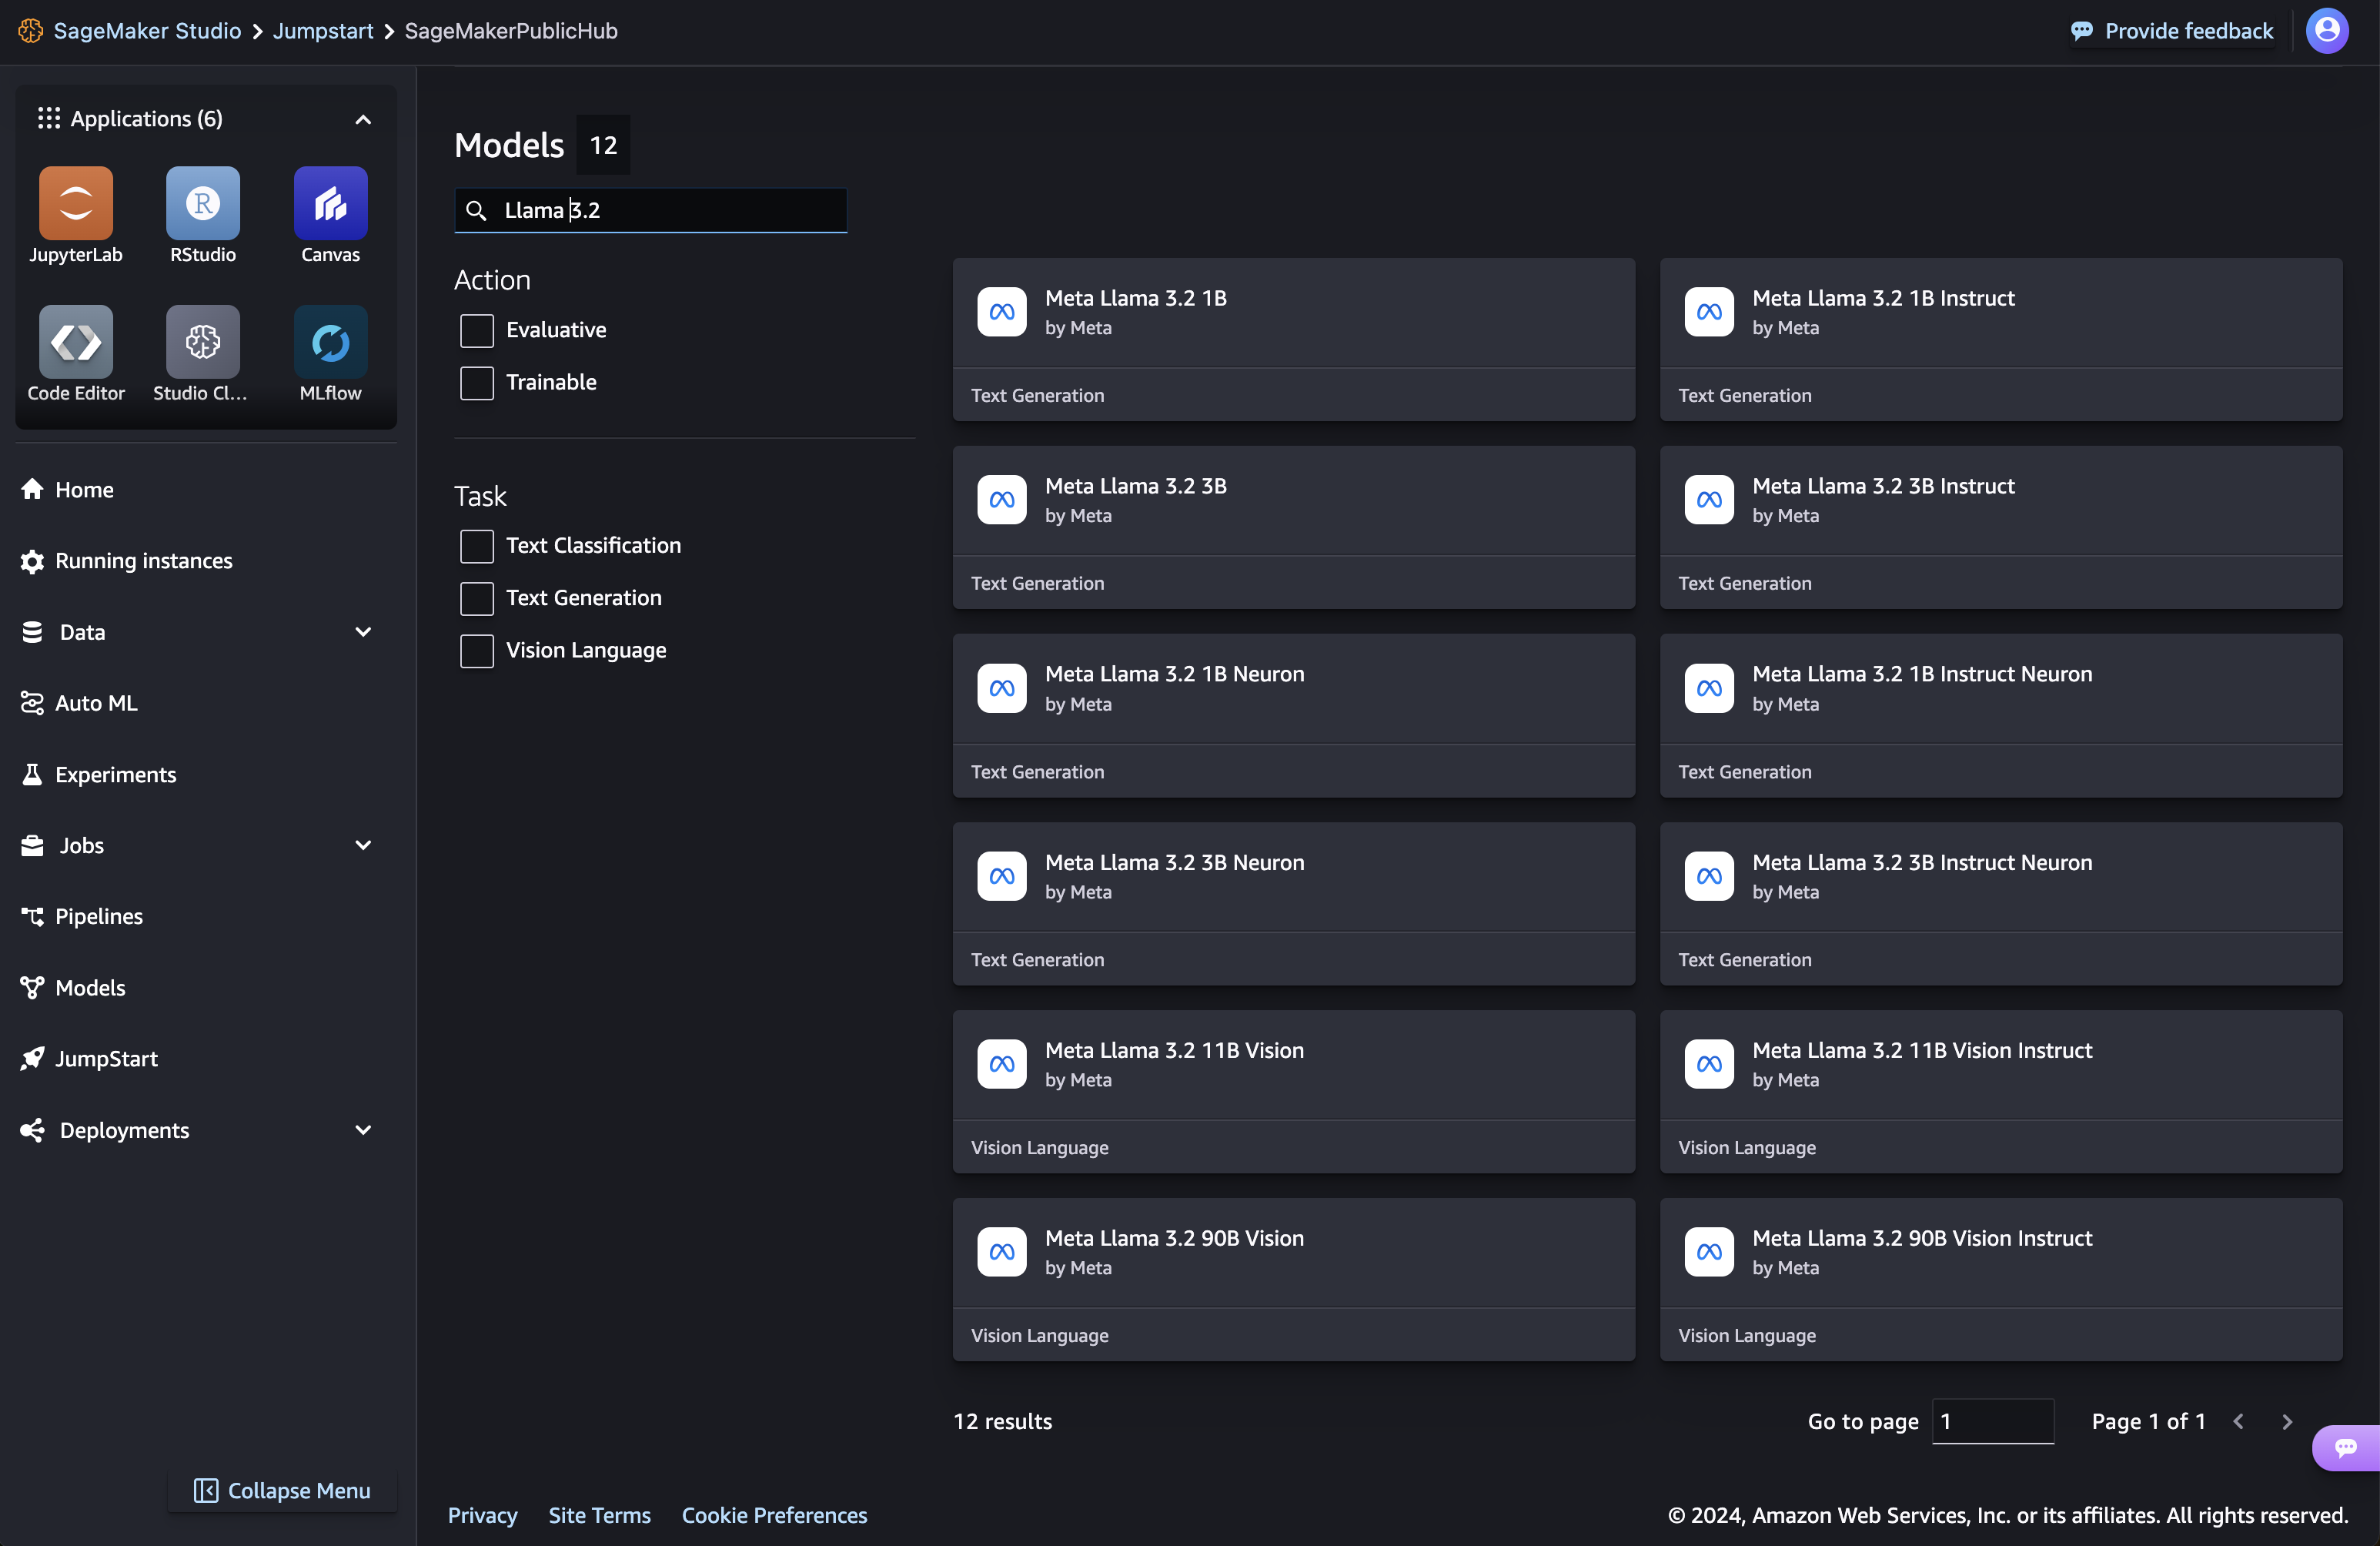Screen dimensions: 2380x1546
Task: Enable the Trainable action checkbox
Action: (x=477, y=383)
